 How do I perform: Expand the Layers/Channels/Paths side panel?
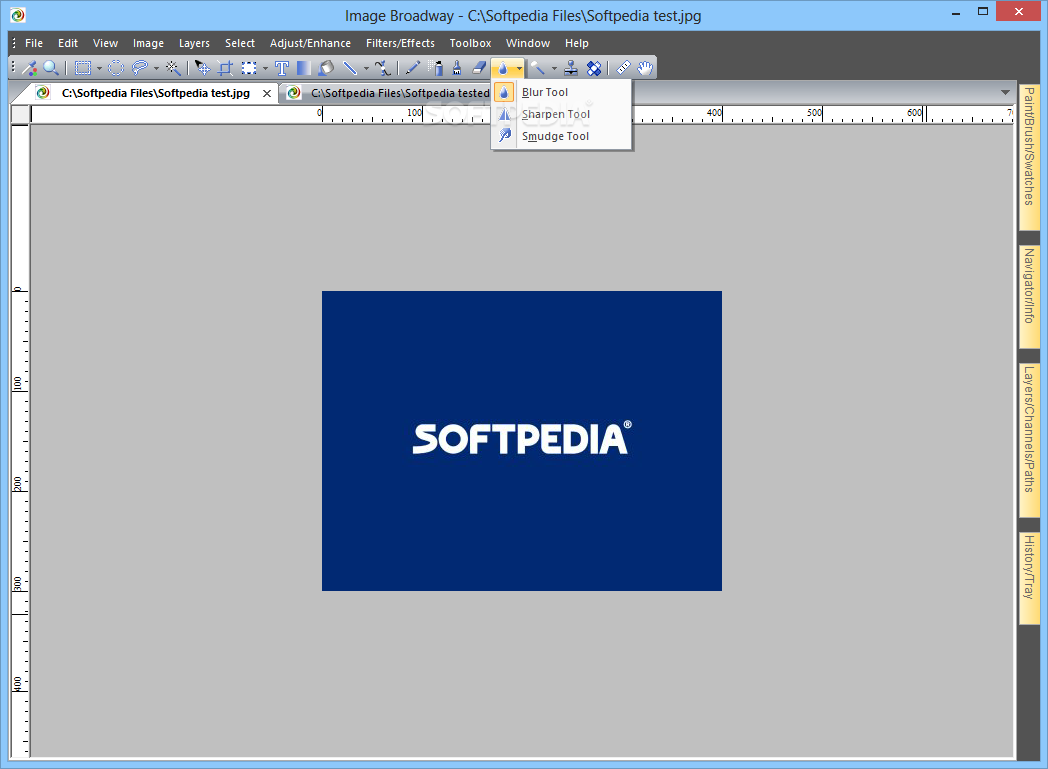[1029, 440]
